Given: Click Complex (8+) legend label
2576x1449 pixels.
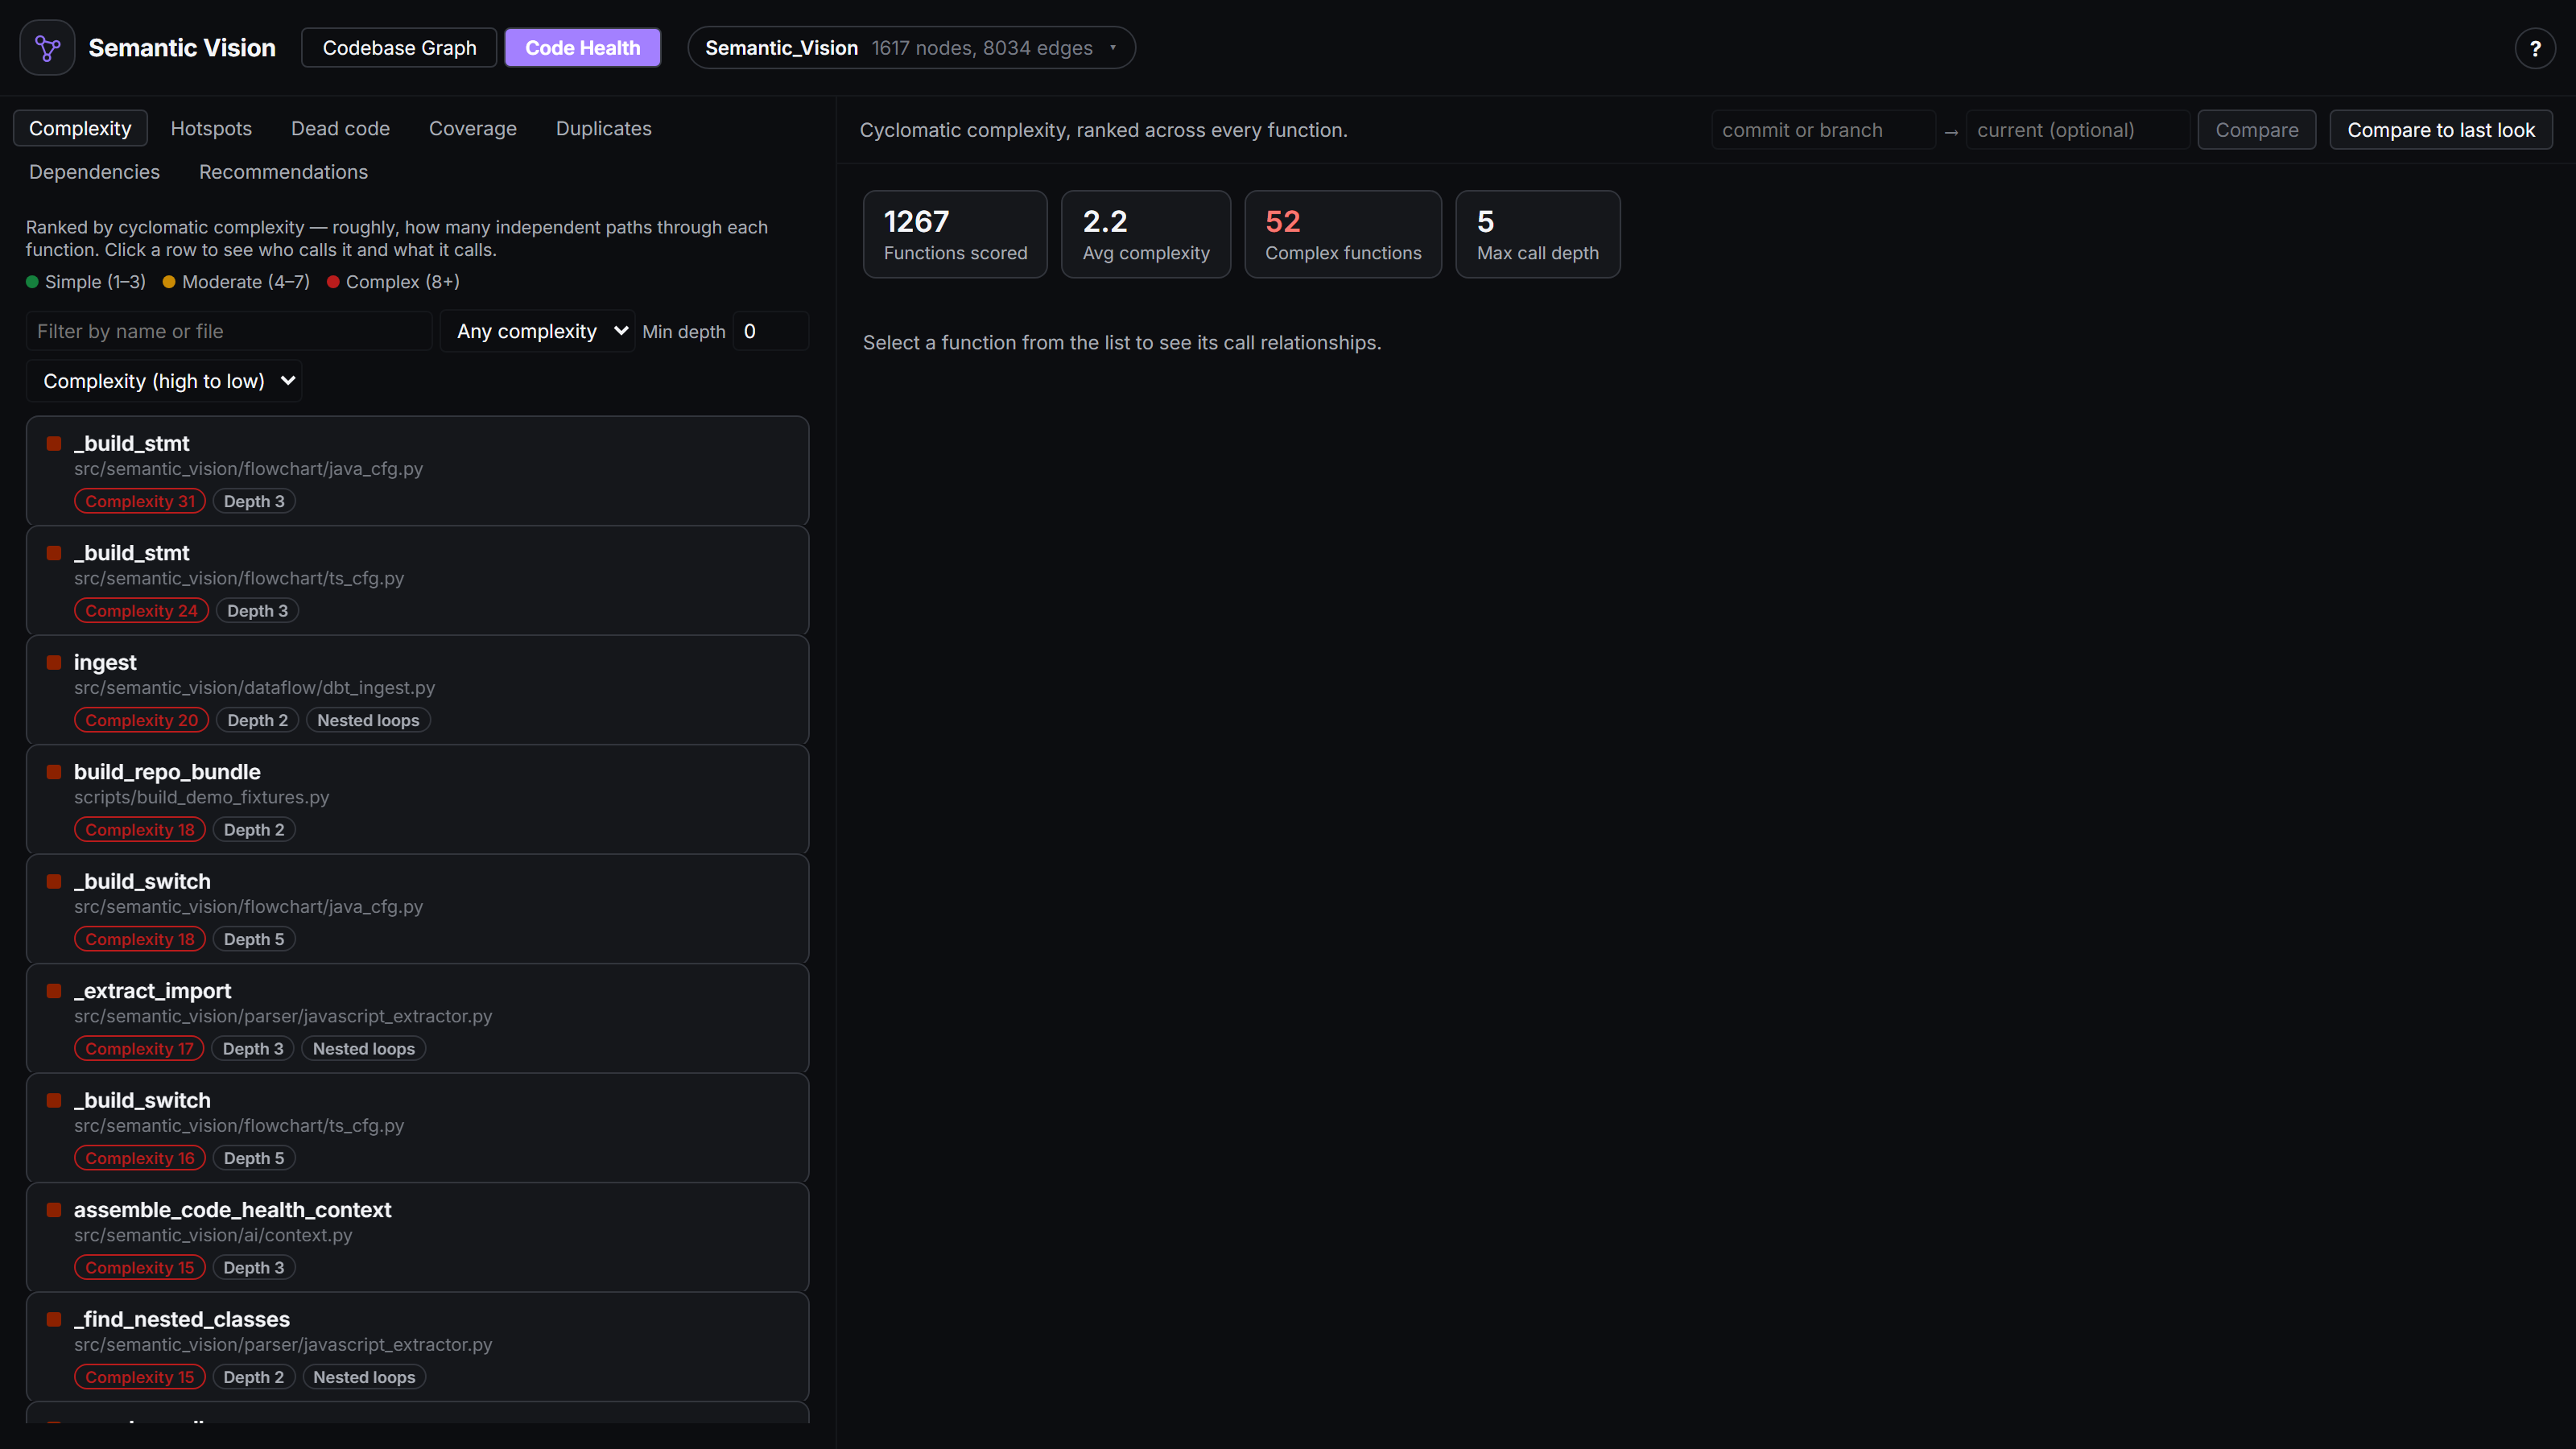Looking at the screenshot, I should pos(402,282).
